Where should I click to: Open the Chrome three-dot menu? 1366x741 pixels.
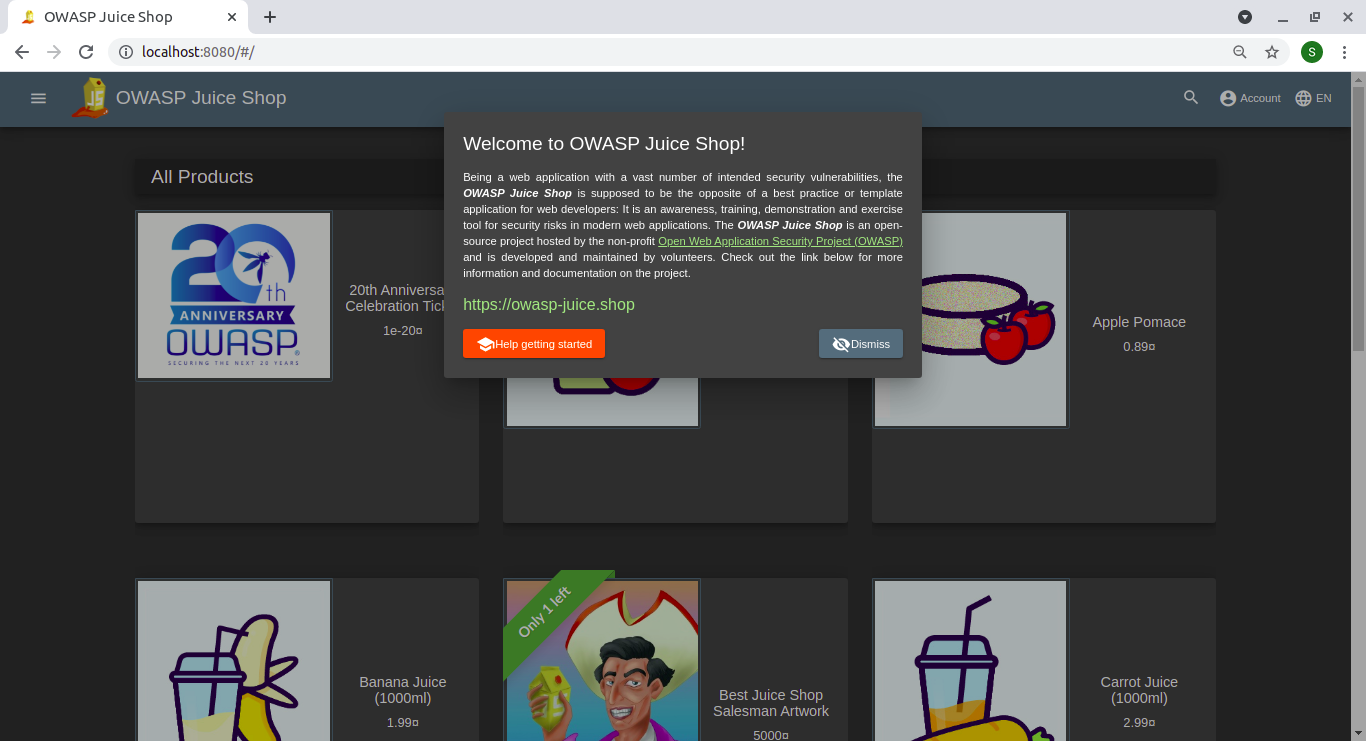coord(1346,52)
